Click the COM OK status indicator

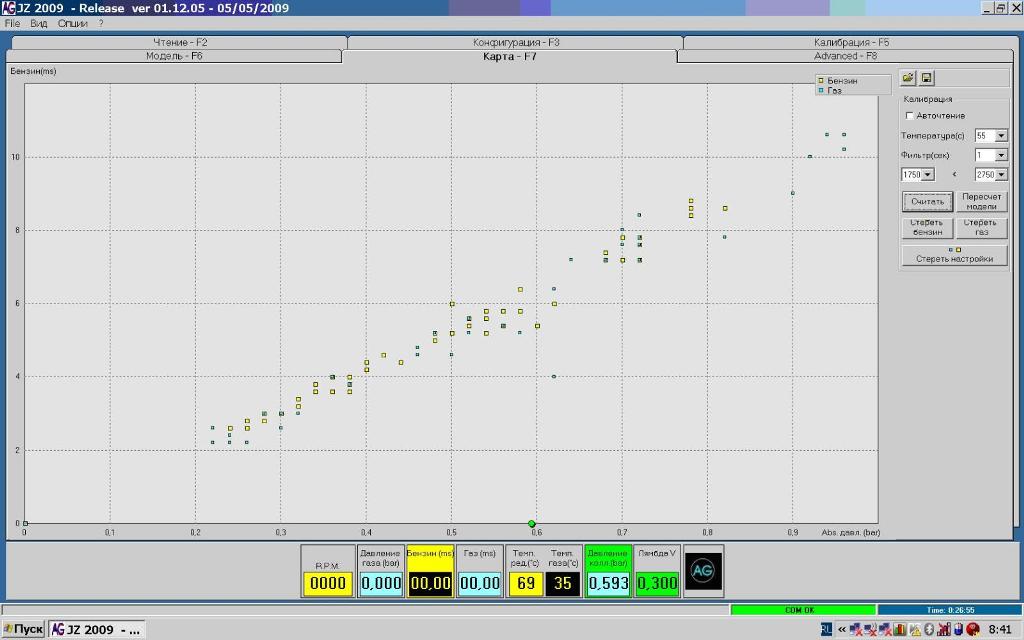[802, 610]
